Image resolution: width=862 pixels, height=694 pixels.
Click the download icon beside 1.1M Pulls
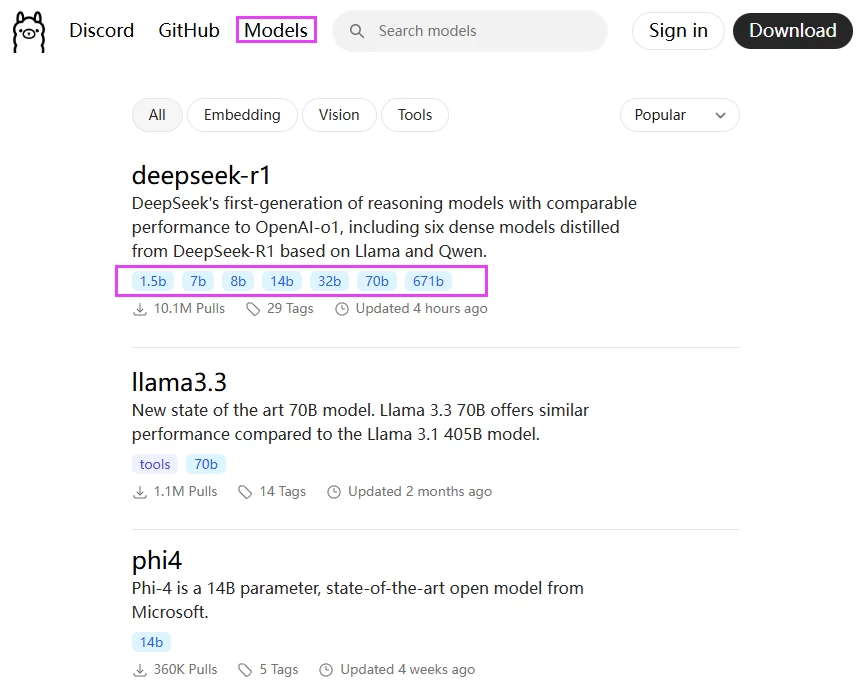pos(137,491)
